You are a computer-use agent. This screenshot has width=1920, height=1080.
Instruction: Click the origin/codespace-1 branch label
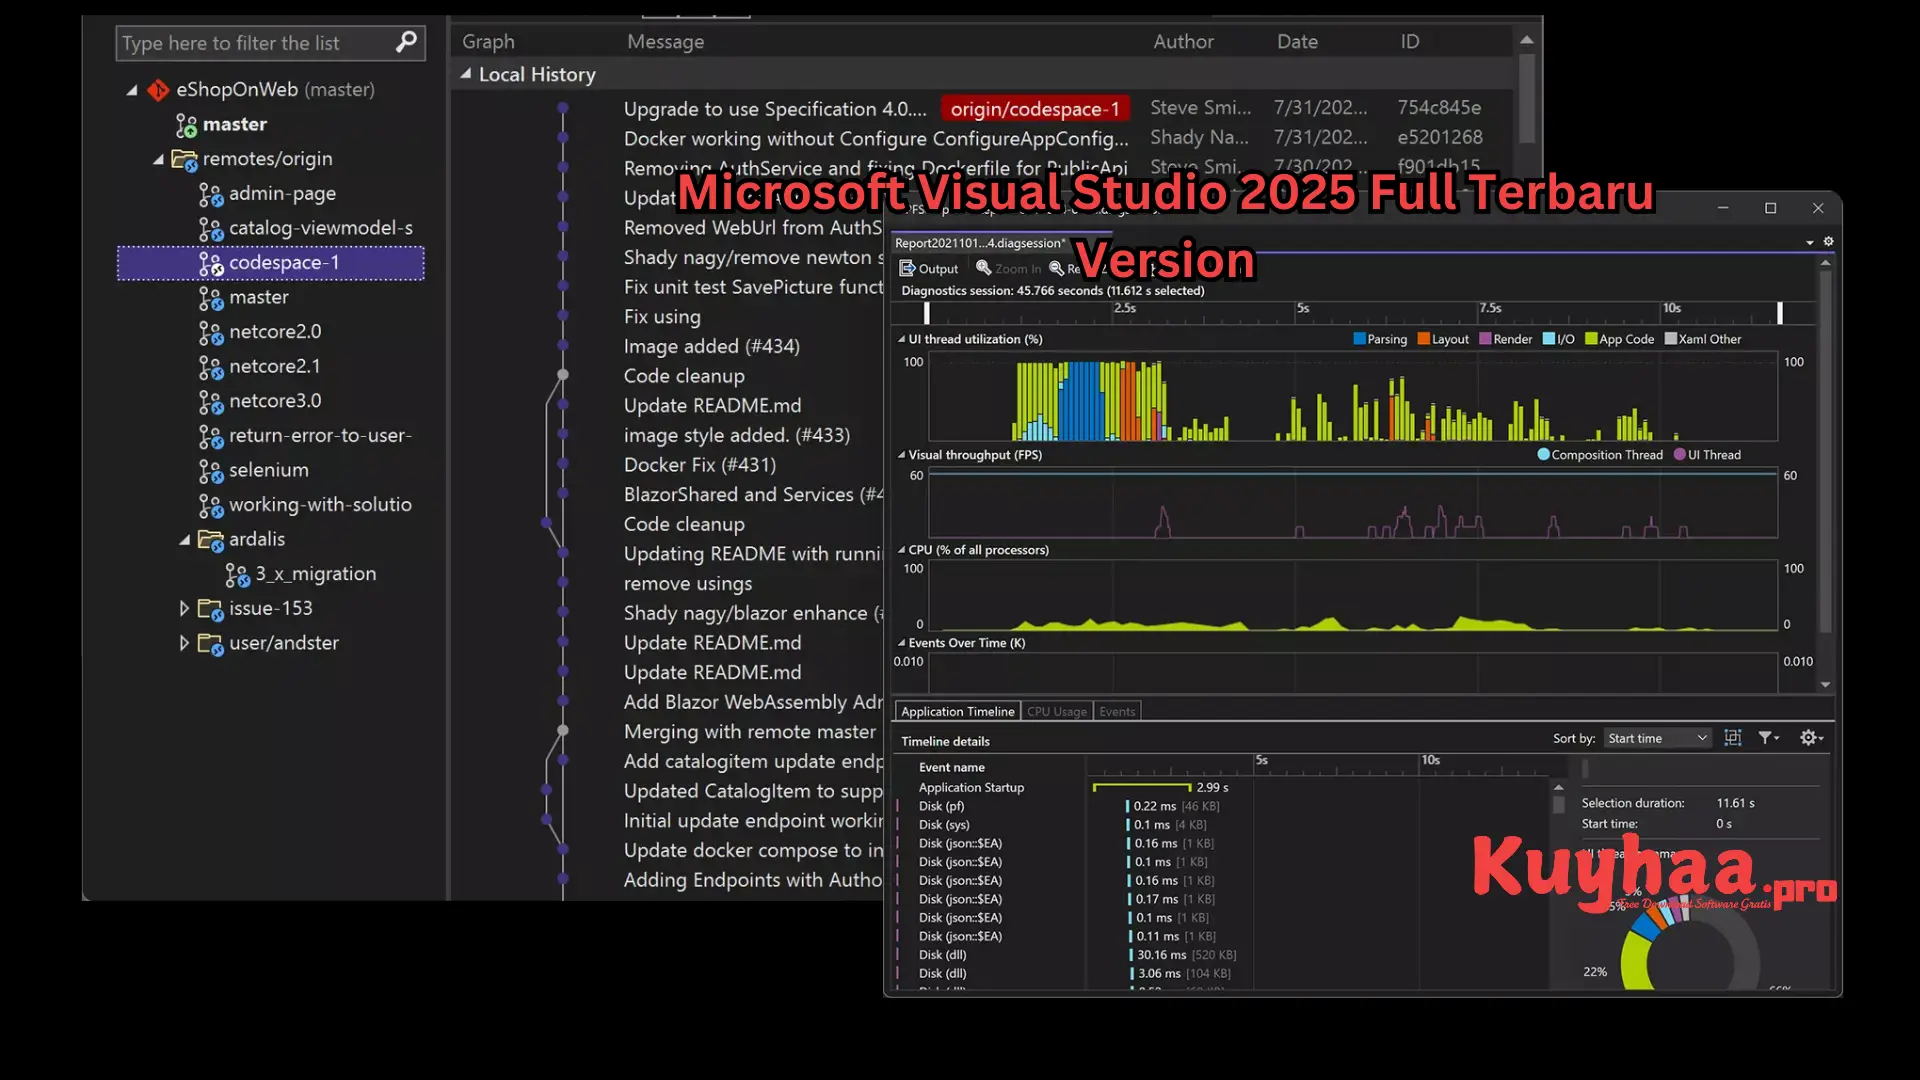pyautogui.click(x=1035, y=109)
